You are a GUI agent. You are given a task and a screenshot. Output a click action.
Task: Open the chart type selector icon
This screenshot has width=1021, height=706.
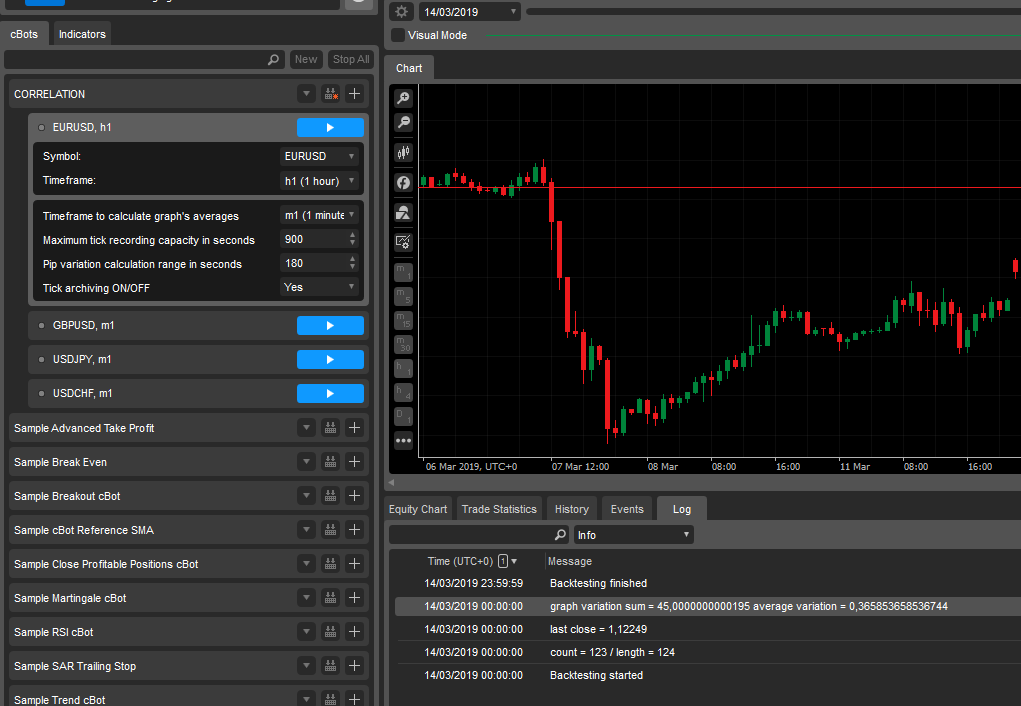point(403,152)
